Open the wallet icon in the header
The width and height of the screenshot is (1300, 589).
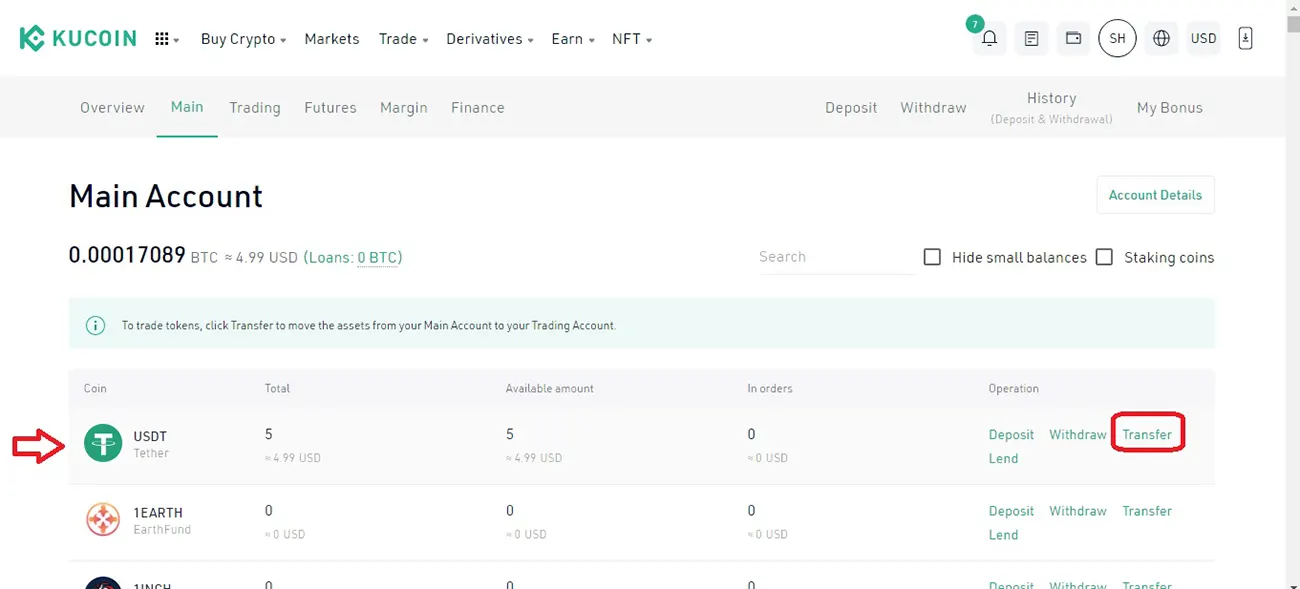[1073, 38]
